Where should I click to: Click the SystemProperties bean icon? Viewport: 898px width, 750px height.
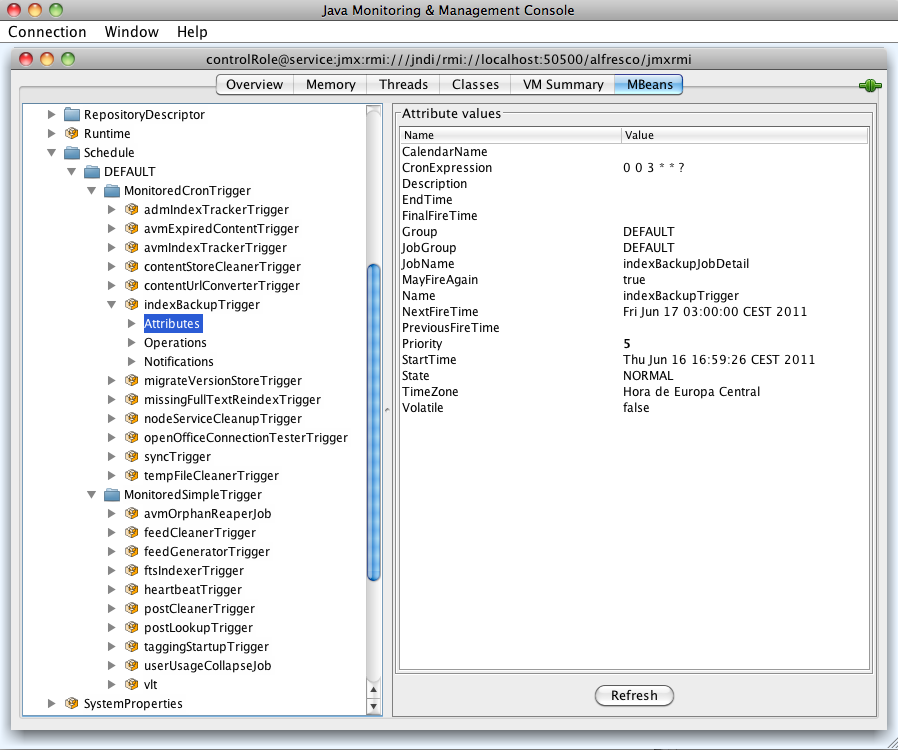(x=72, y=703)
